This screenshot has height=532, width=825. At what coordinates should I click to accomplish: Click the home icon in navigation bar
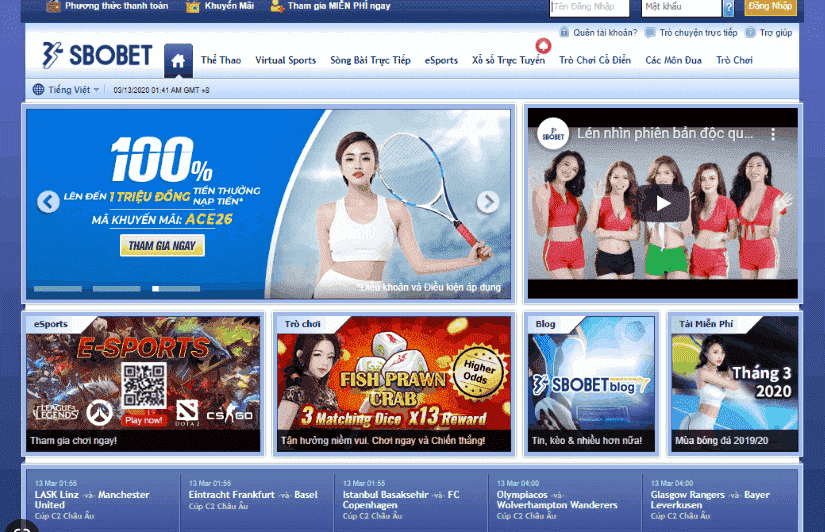[178, 61]
